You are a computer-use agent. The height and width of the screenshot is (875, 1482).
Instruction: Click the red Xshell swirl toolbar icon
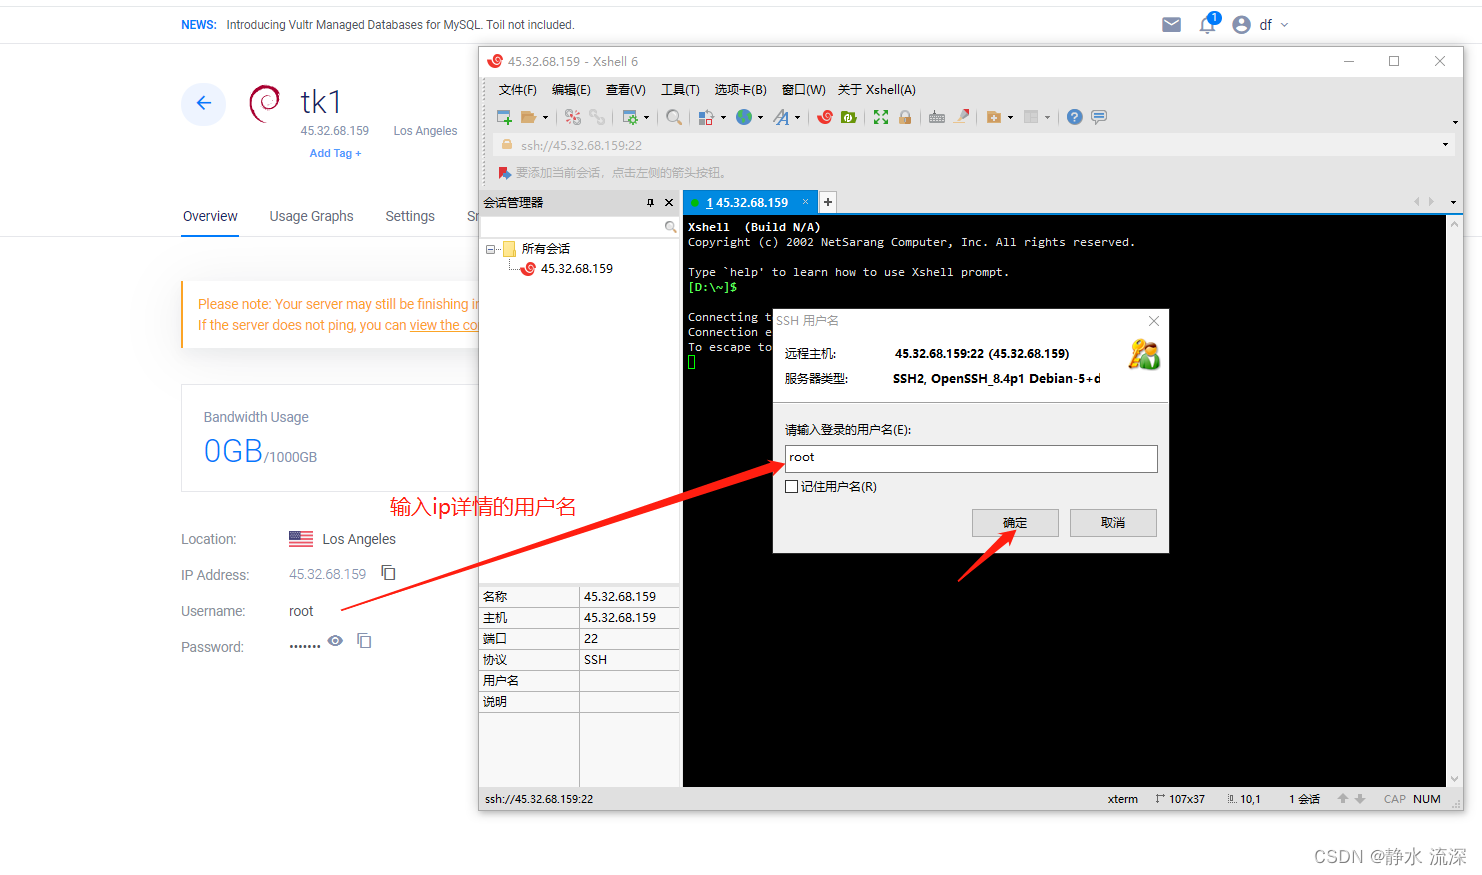825,117
